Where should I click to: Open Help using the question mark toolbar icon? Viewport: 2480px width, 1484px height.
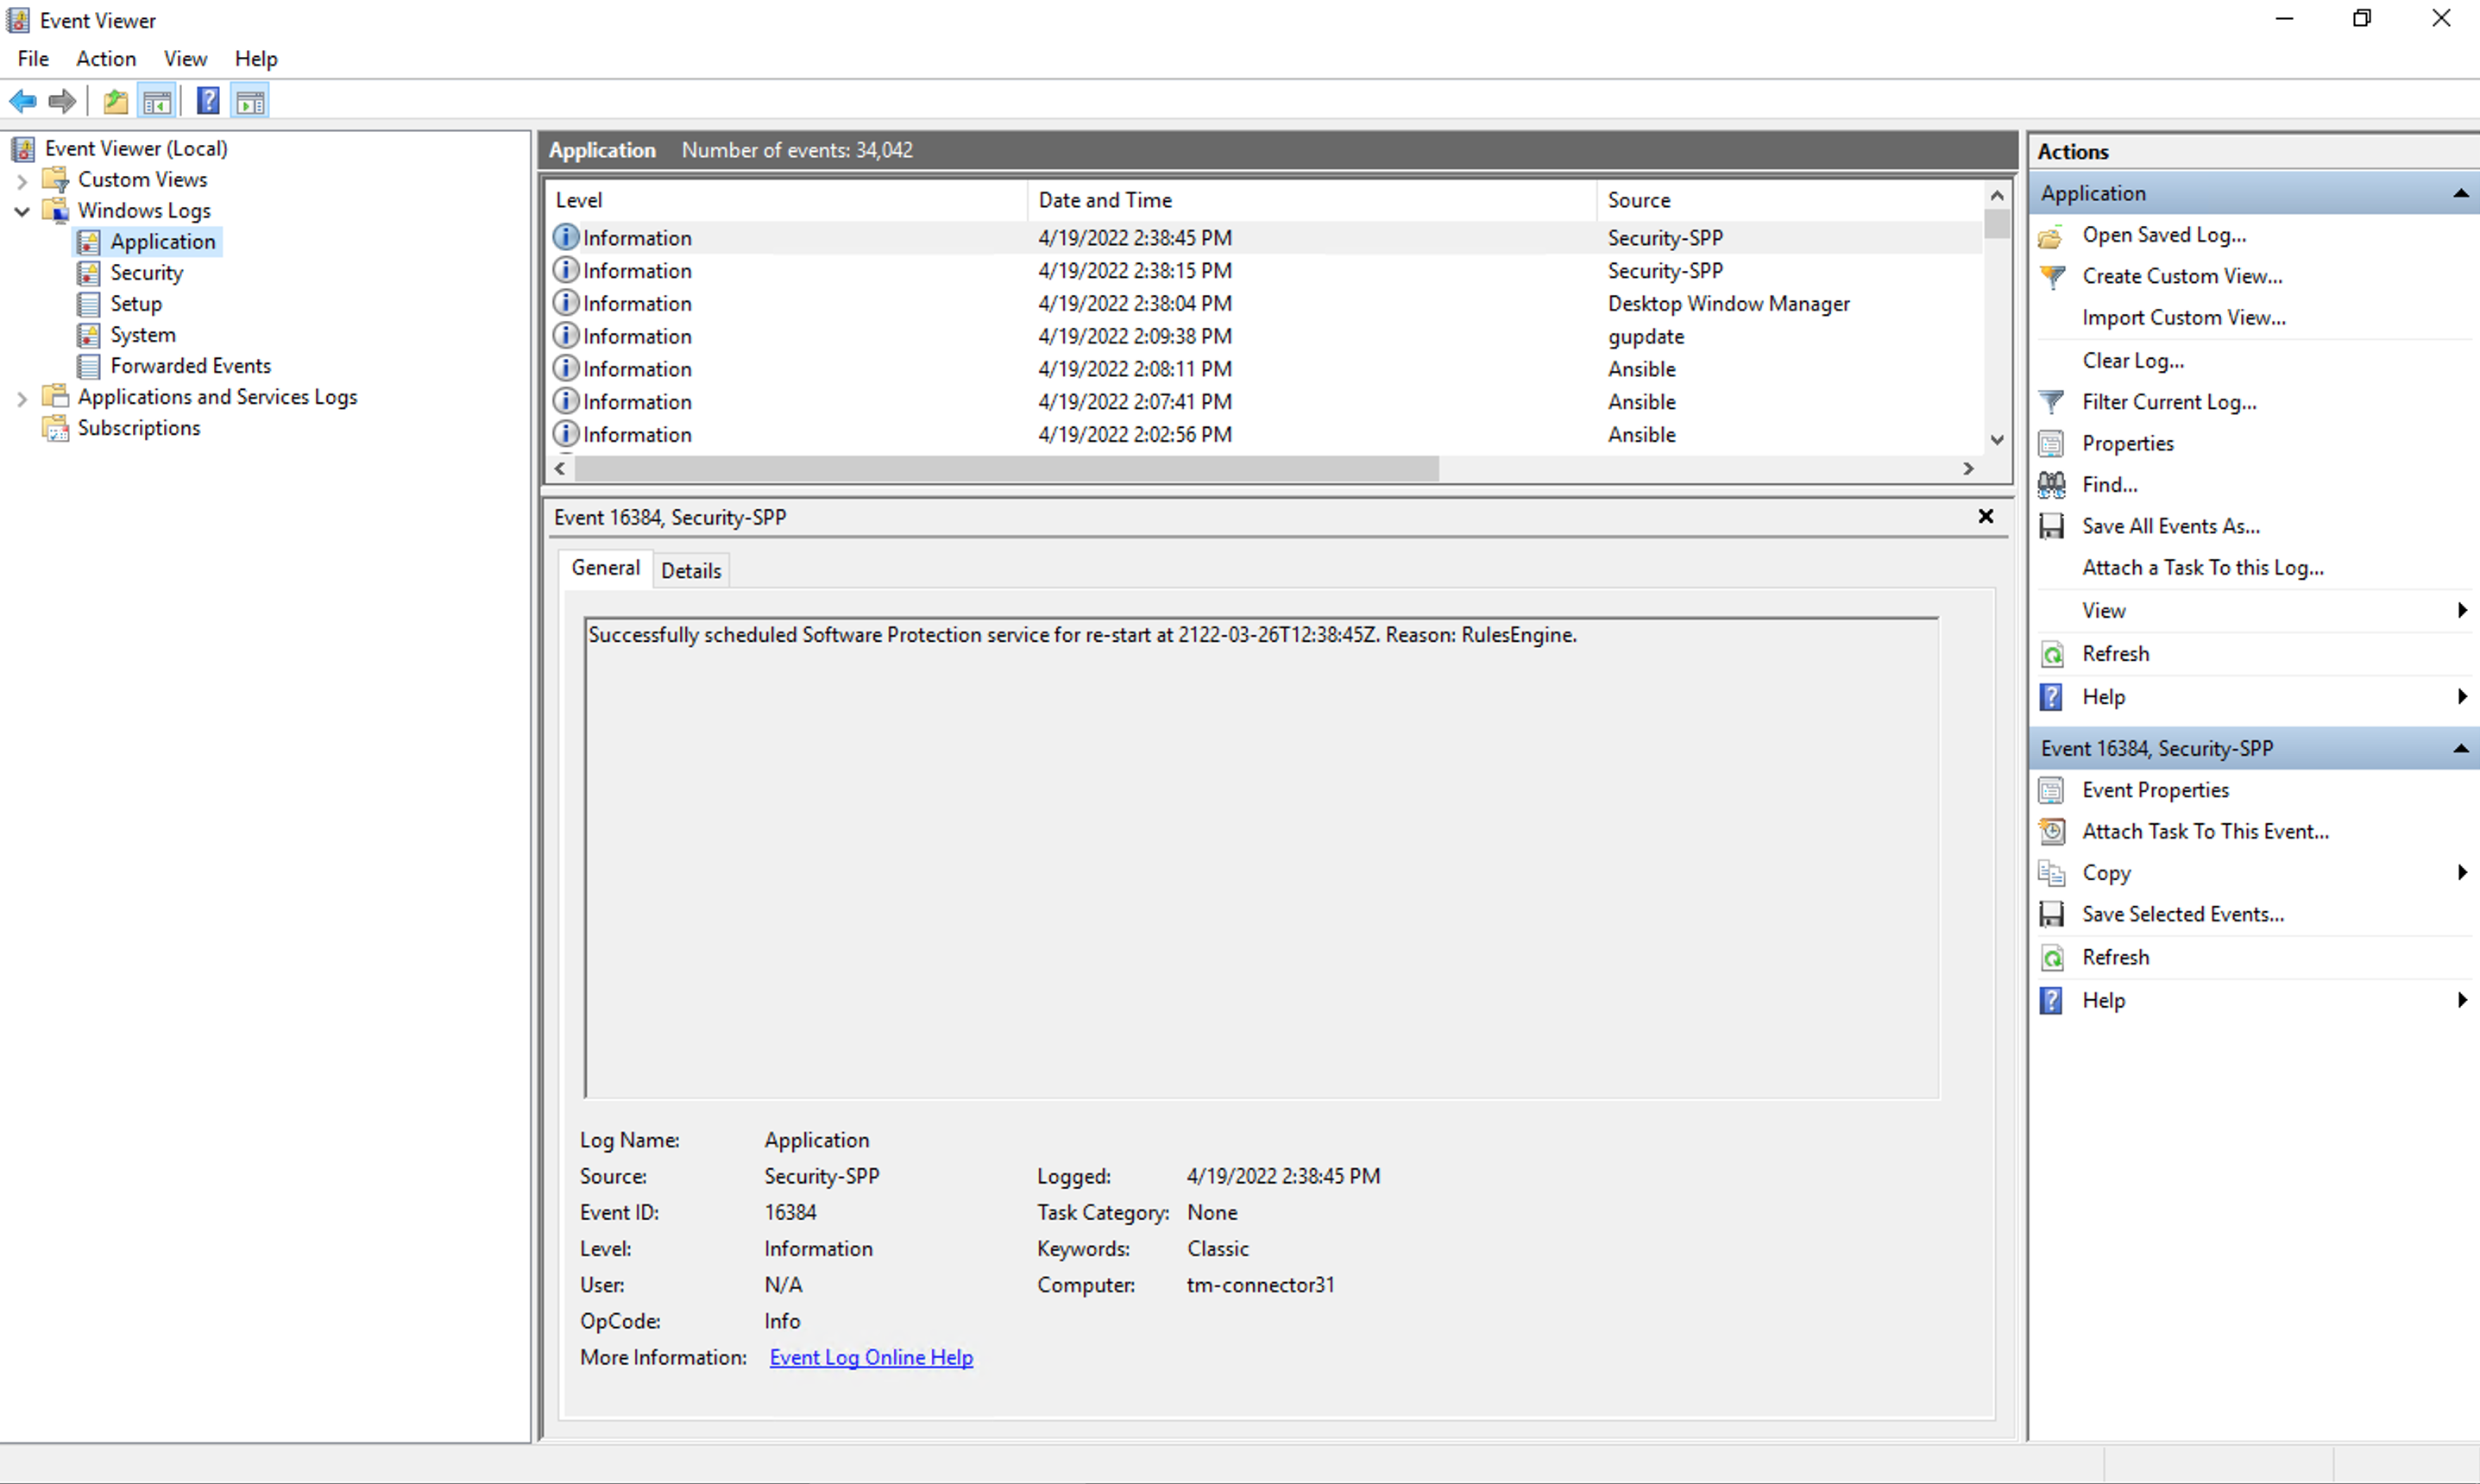207,100
